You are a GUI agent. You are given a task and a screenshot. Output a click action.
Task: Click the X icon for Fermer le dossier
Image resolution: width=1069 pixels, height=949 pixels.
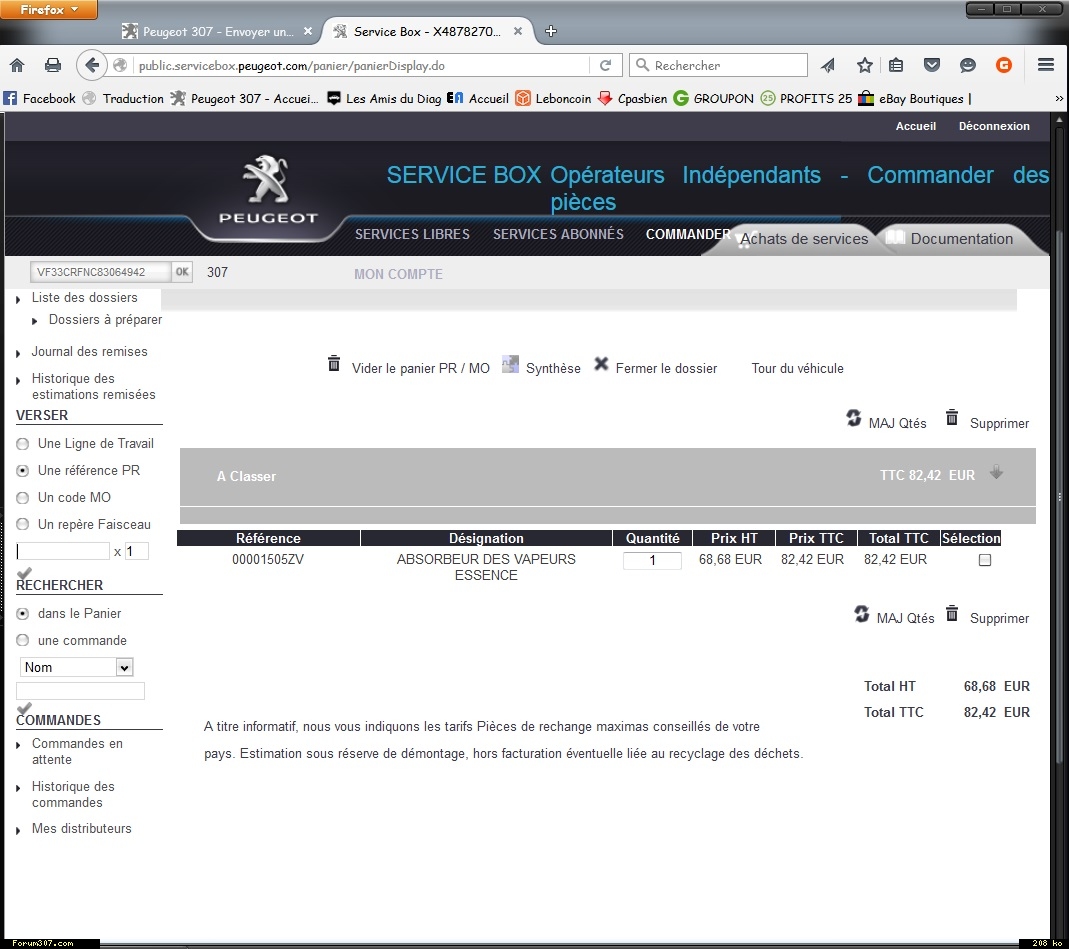[601, 364]
